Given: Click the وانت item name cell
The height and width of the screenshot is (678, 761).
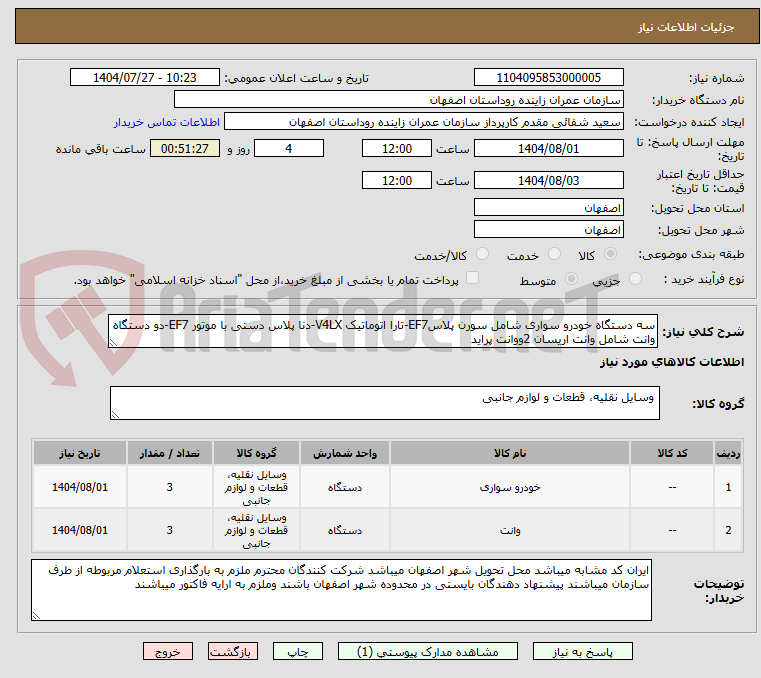Looking at the screenshot, I should [510, 530].
